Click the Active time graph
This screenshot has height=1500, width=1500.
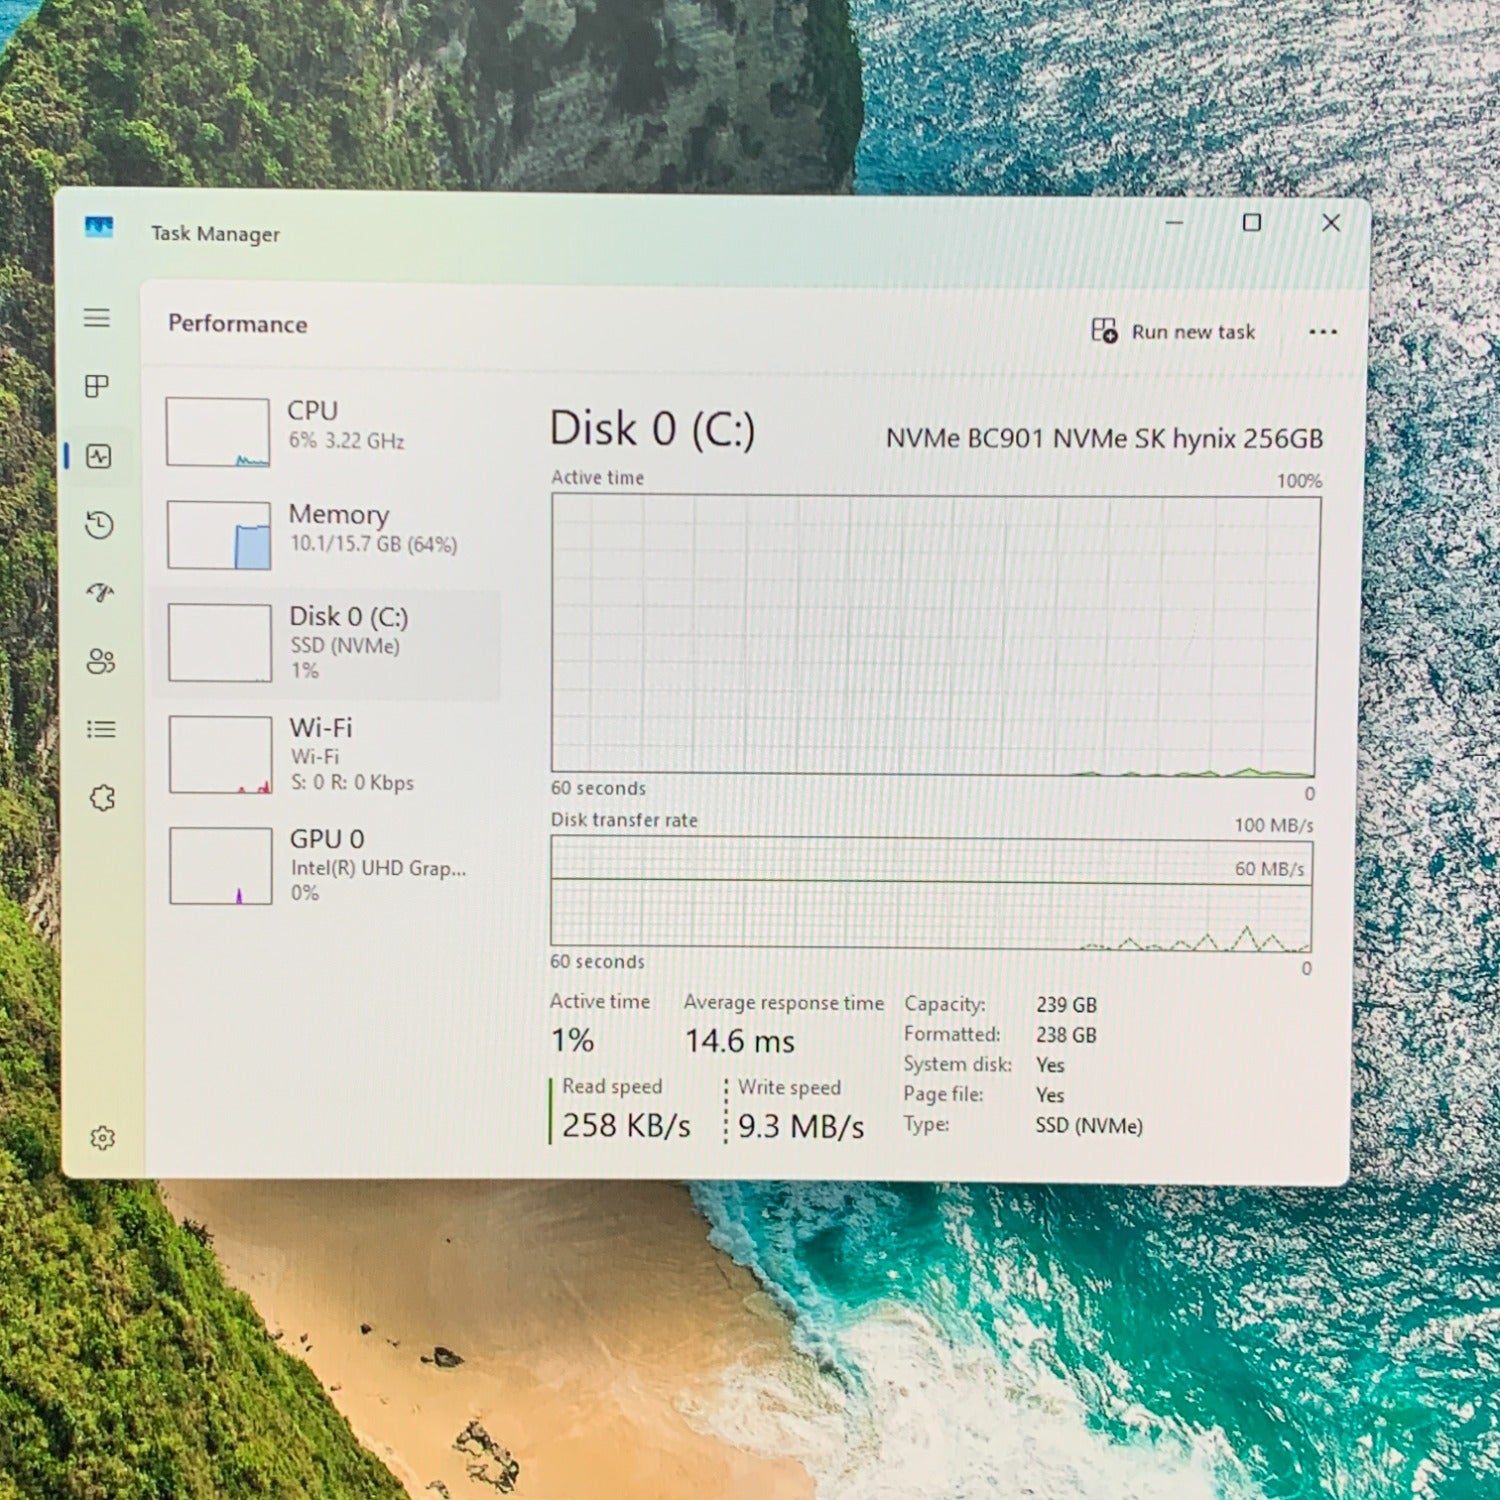click(x=933, y=635)
